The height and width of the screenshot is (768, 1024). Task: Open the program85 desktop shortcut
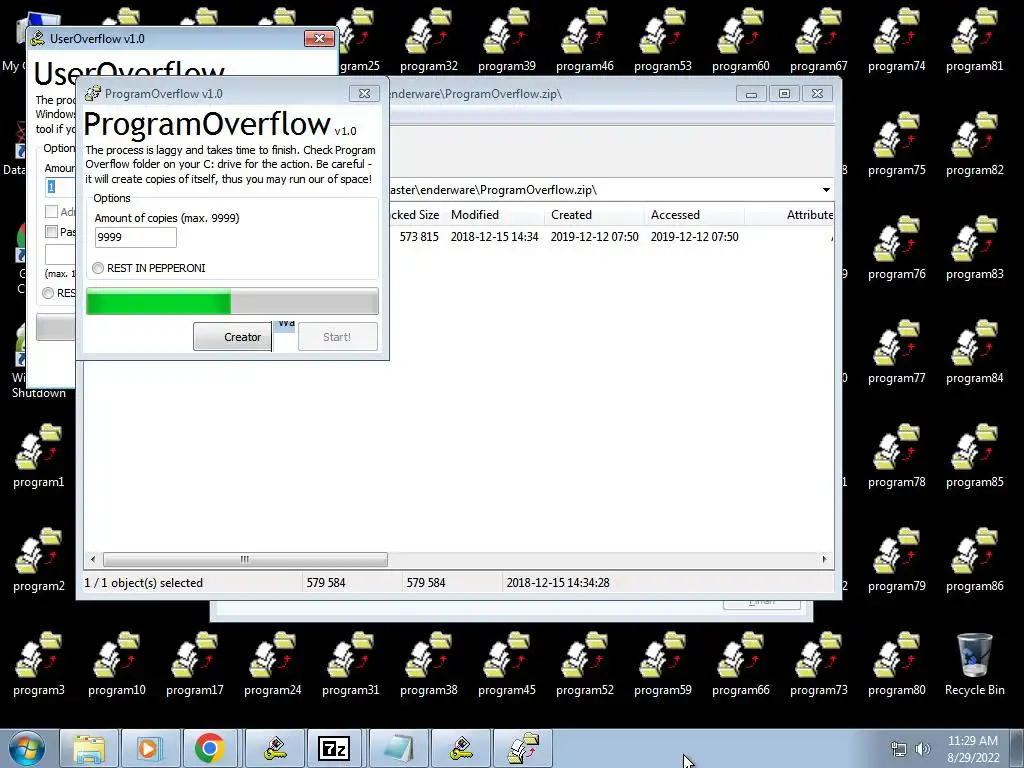tap(974, 456)
